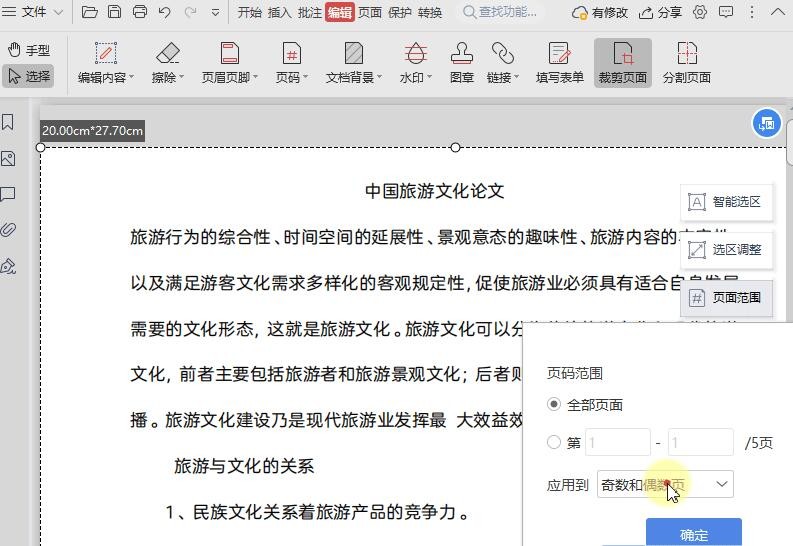Image resolution: width=793 pixels, height=546 pixels.
Task: Click the Share (分享) button
Action: (x=660, y=12)
